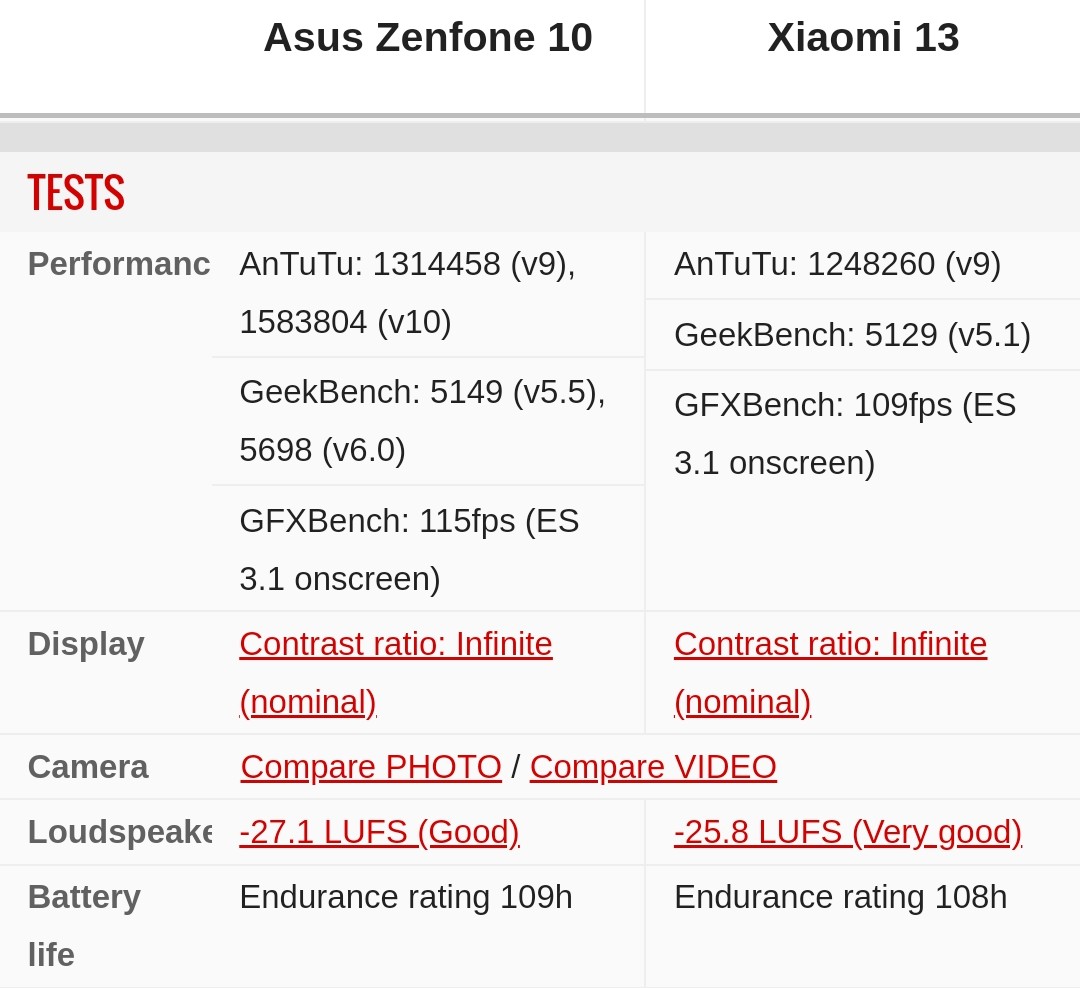Click the Battery life row label

pos(84,897)
